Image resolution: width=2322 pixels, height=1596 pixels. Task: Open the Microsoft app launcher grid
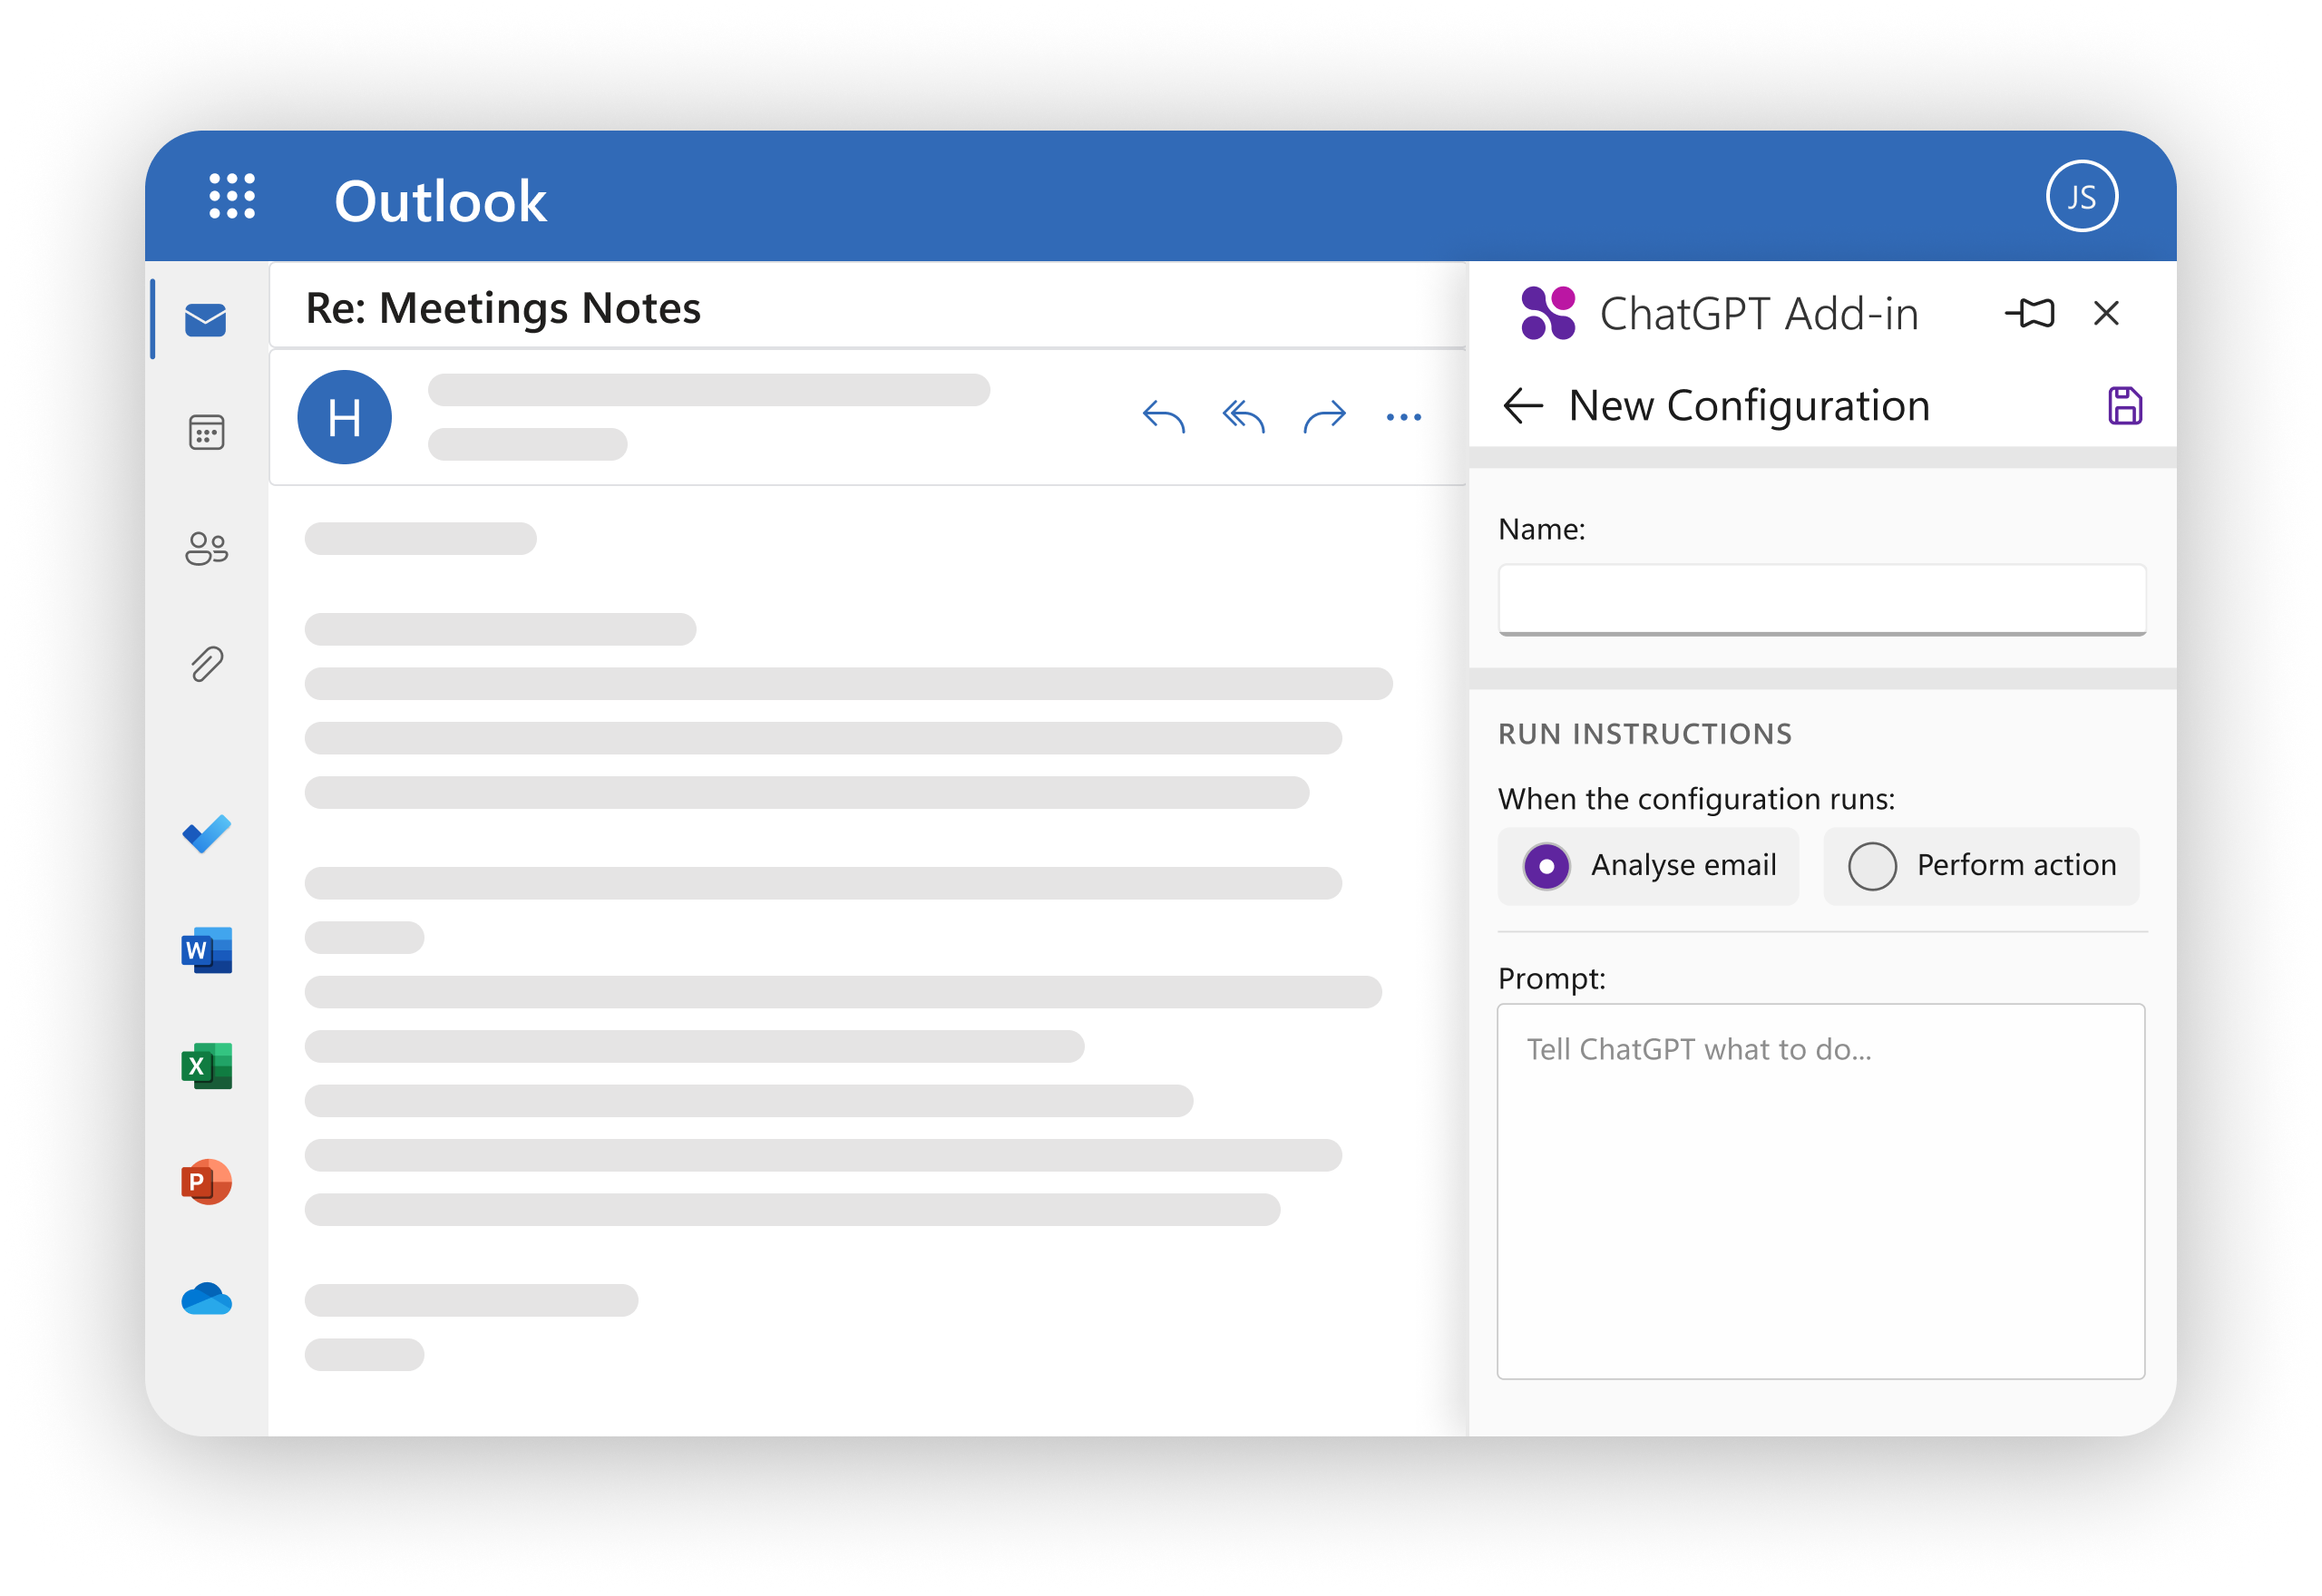(x=233, y=198)
